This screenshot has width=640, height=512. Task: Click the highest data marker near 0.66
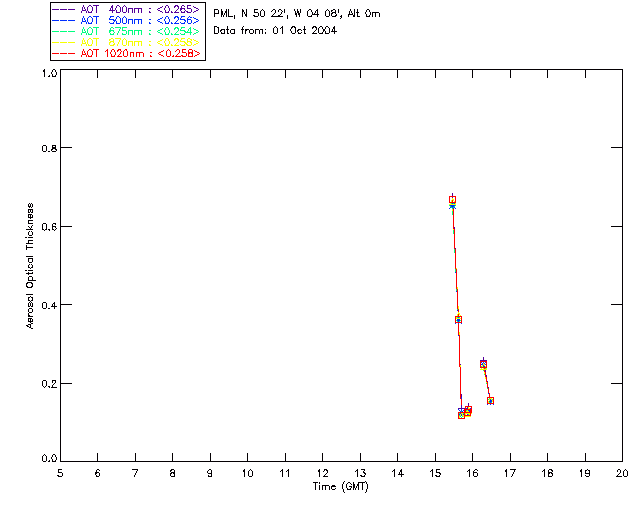[x=452, y=200]
